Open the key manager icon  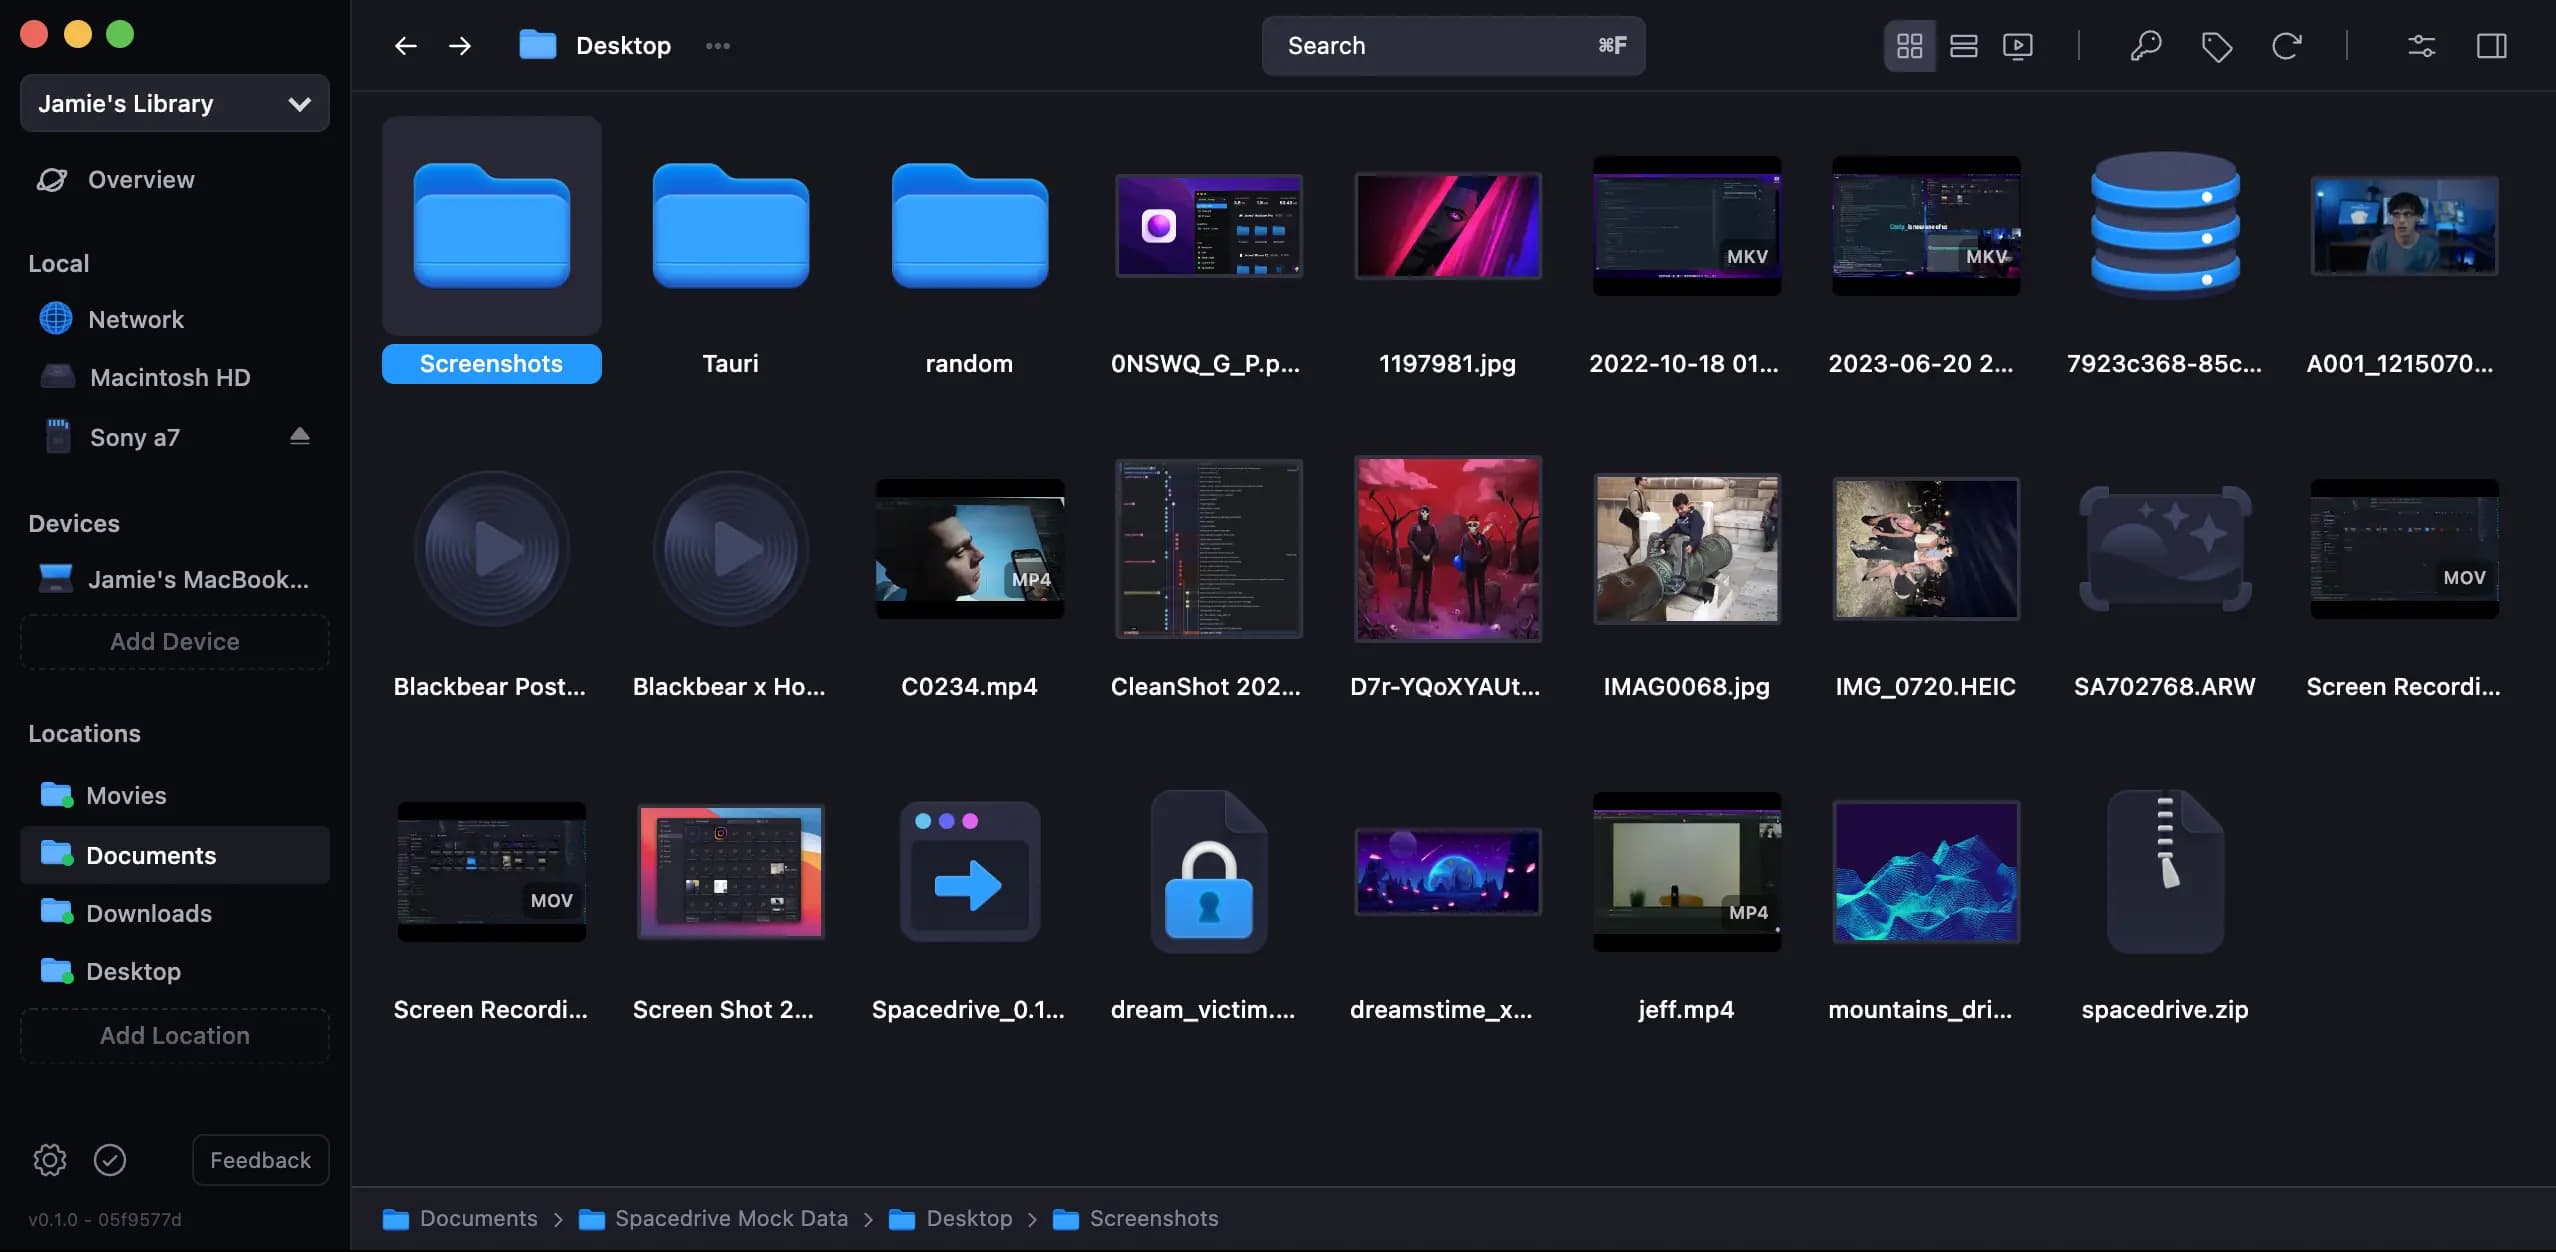pos(2145,46)
